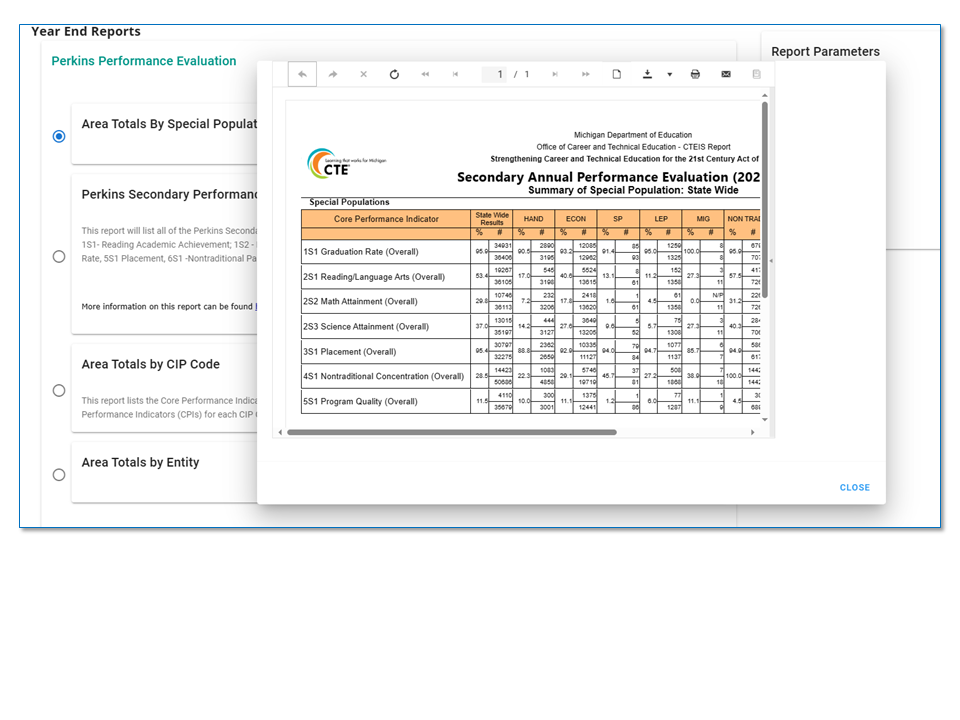
Task: Select Perkins Secondary Performance radio button
Action: [x=59, y=256]
